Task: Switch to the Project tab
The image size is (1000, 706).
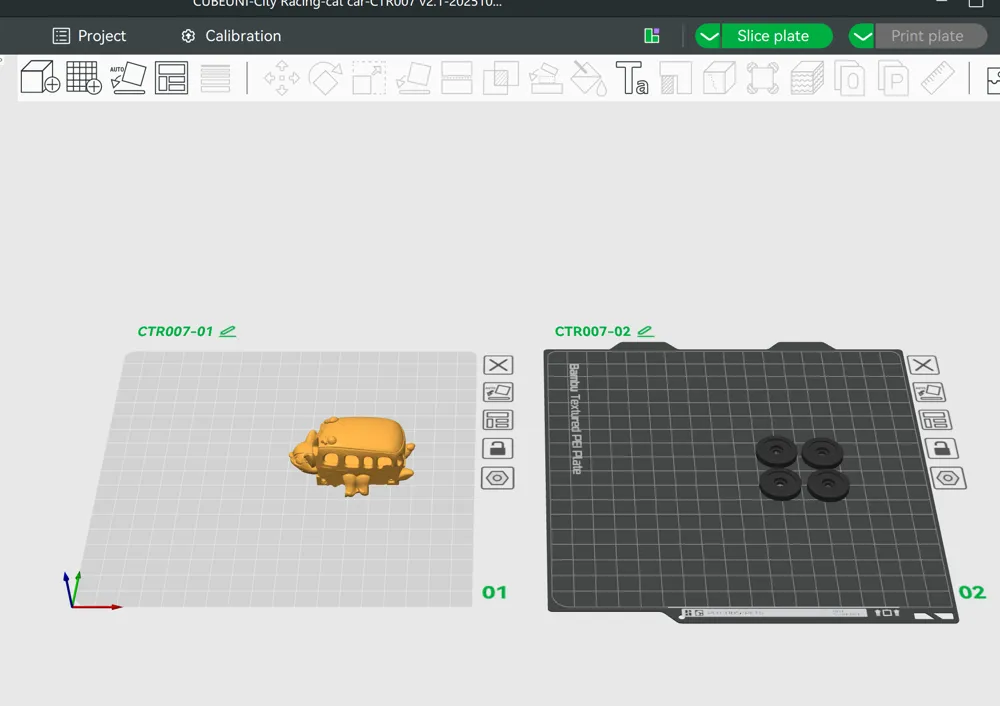Action: pos(89,36)
